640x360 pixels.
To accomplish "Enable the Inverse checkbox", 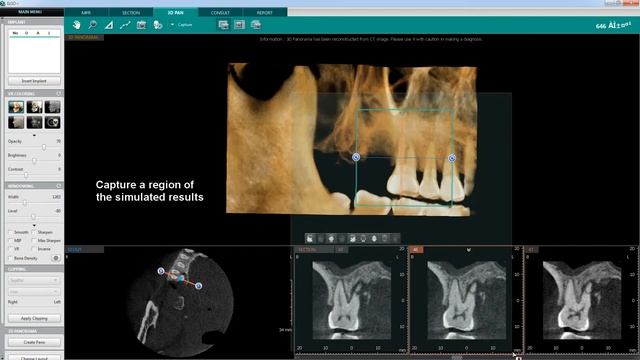I will click(34, 249).
